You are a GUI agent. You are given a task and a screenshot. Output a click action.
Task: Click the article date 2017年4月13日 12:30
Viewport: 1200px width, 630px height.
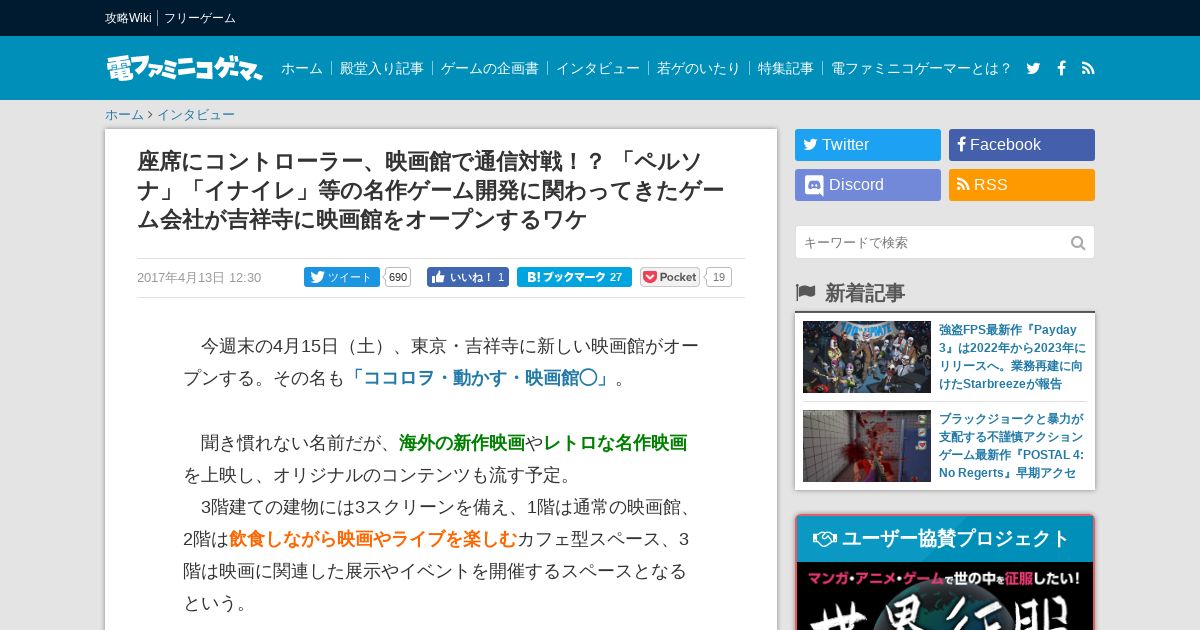(x=199, y=278)
